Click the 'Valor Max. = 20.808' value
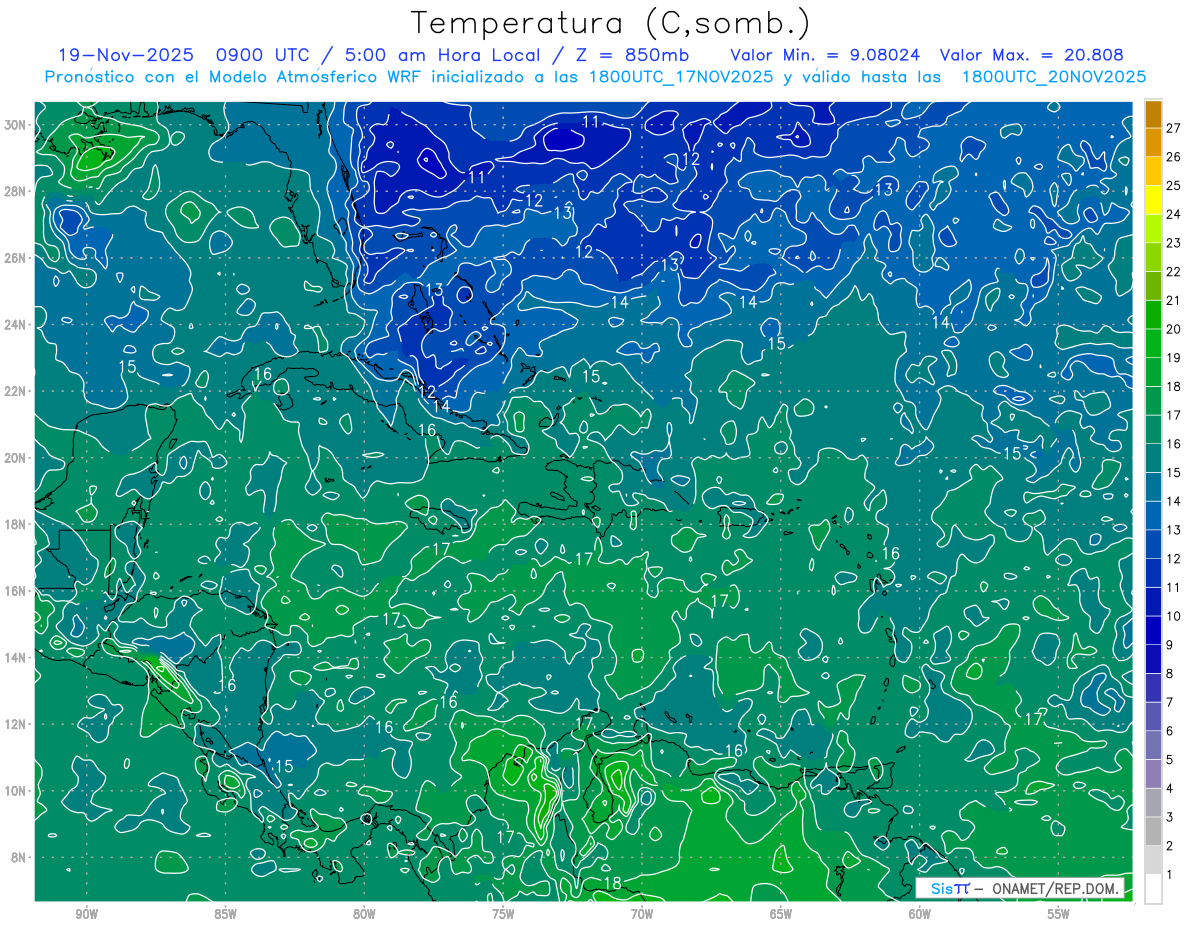Viewport: 1200px width, 927px height. [x=1032, y=56]
